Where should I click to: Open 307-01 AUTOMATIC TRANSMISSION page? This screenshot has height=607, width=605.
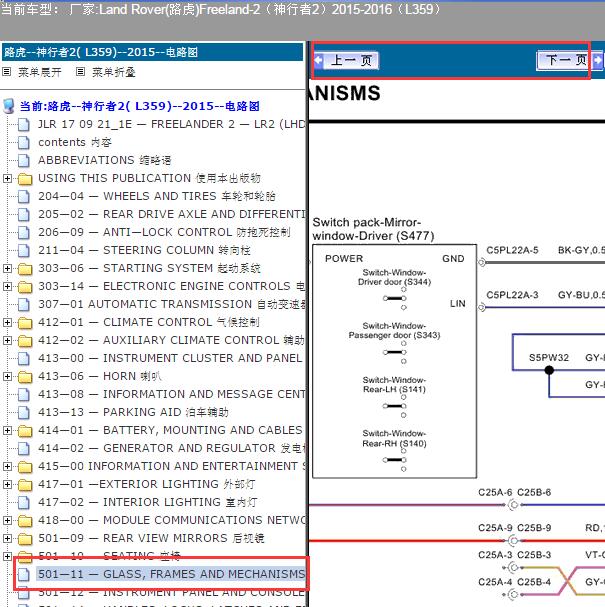171,304
